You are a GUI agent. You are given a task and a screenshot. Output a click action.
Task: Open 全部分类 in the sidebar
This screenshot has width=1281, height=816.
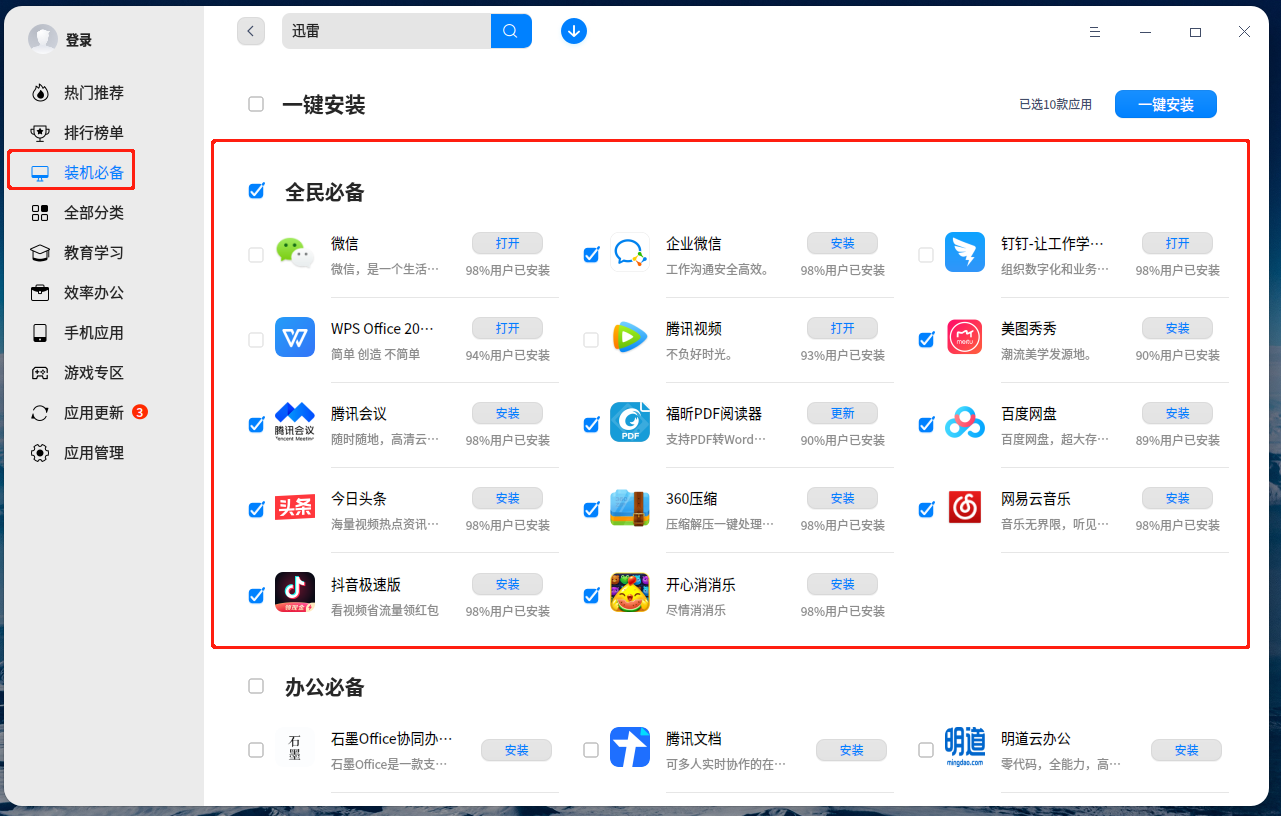tap(78, 213)
